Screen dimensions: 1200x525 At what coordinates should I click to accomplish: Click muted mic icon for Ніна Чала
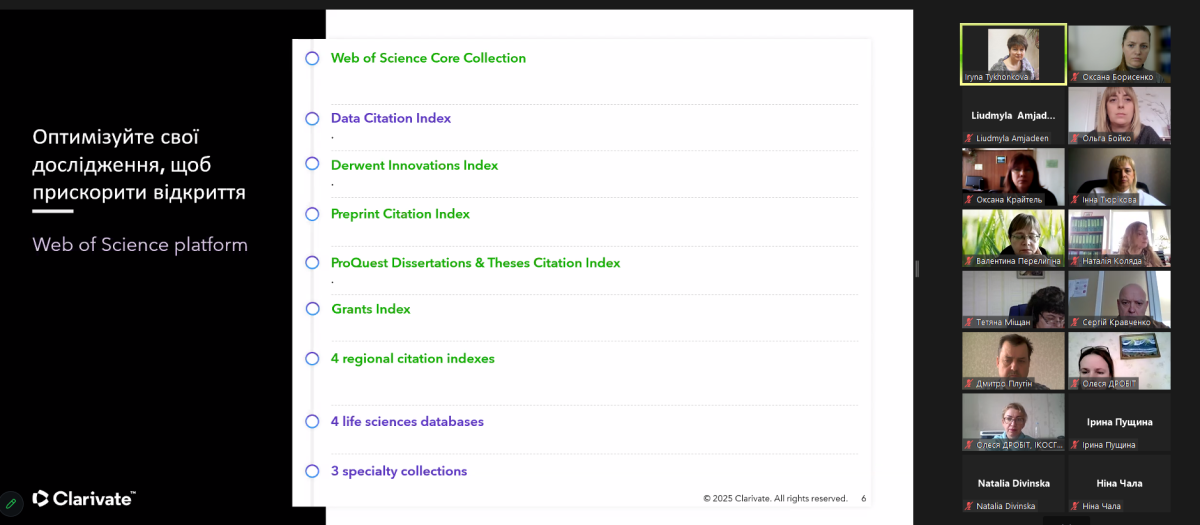1075,506
